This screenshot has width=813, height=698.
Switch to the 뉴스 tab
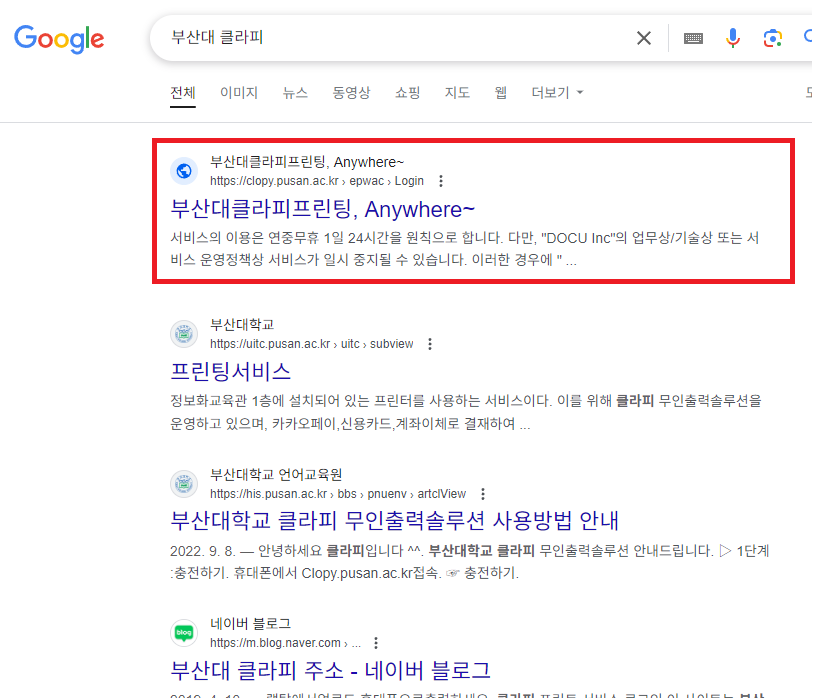pos(295,93)
